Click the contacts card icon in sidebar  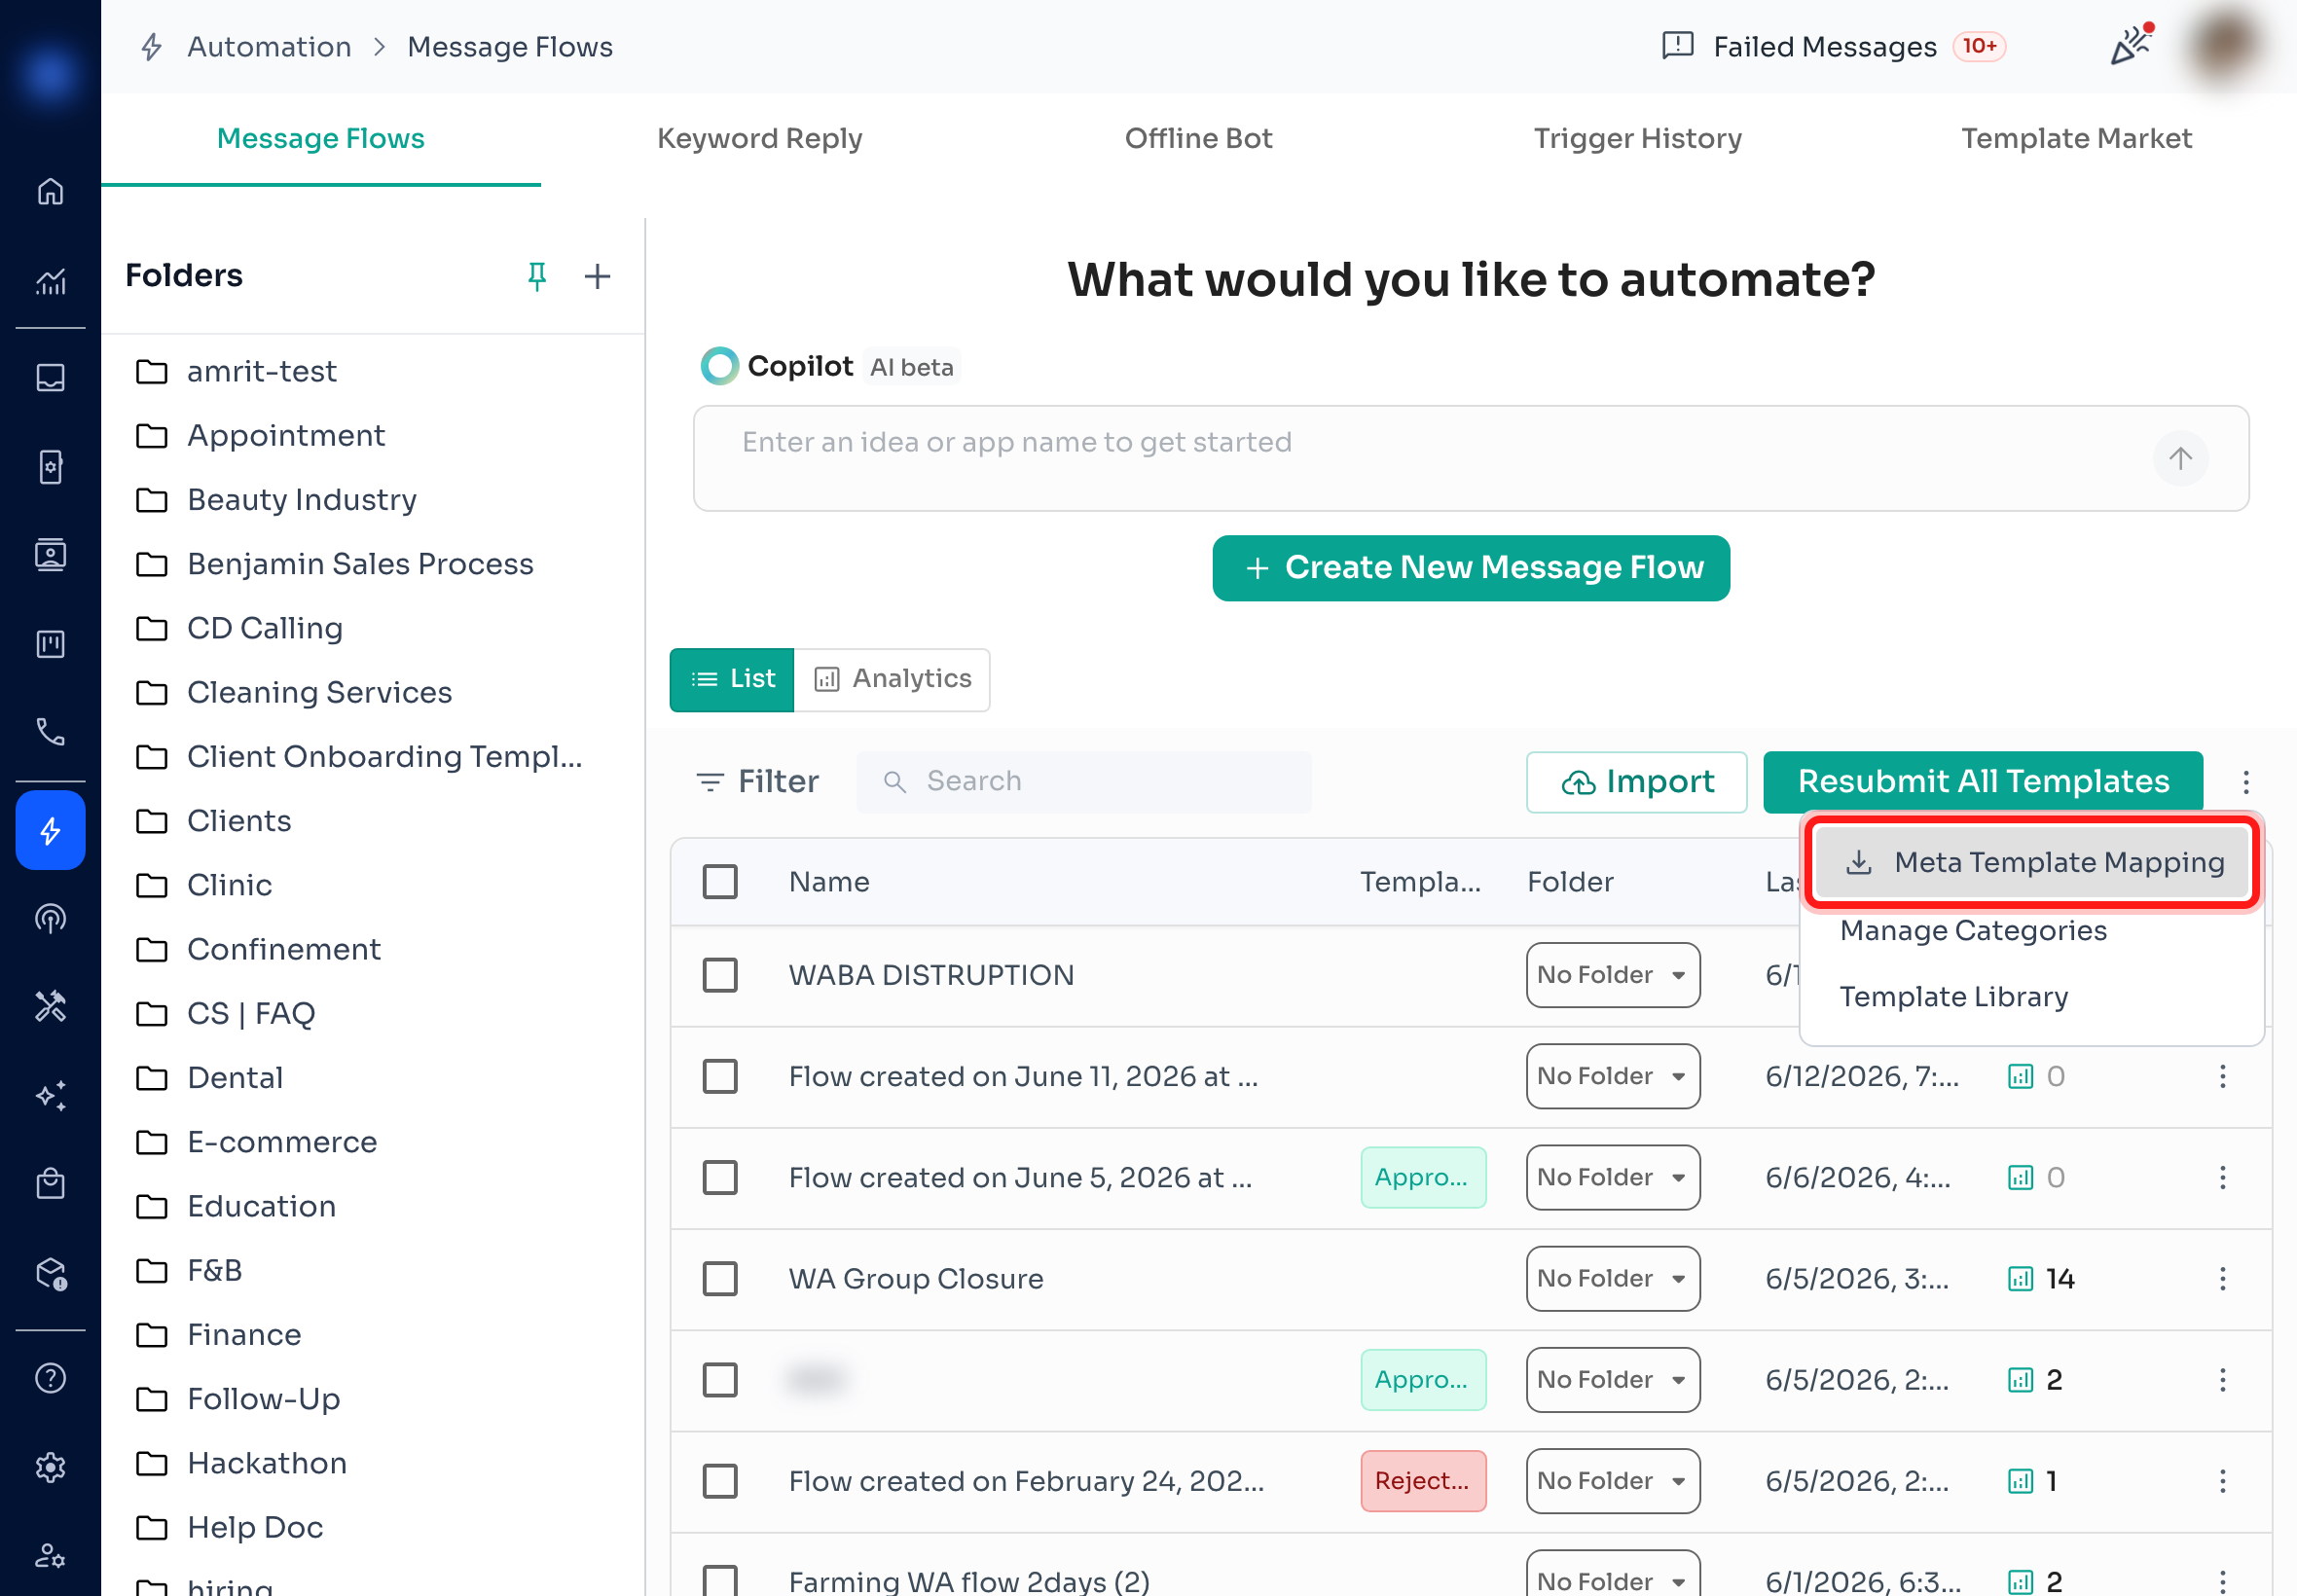tap(50, 555)
